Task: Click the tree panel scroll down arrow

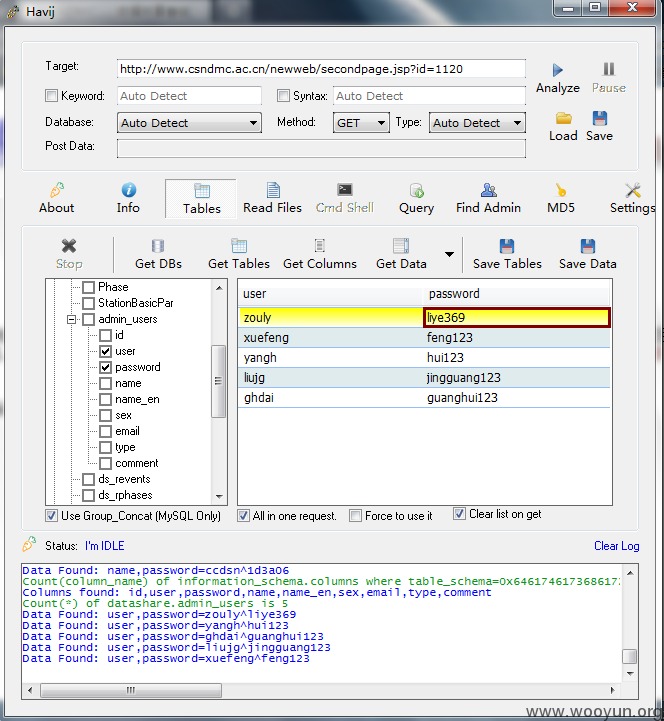Action: (x=219, y=496)
